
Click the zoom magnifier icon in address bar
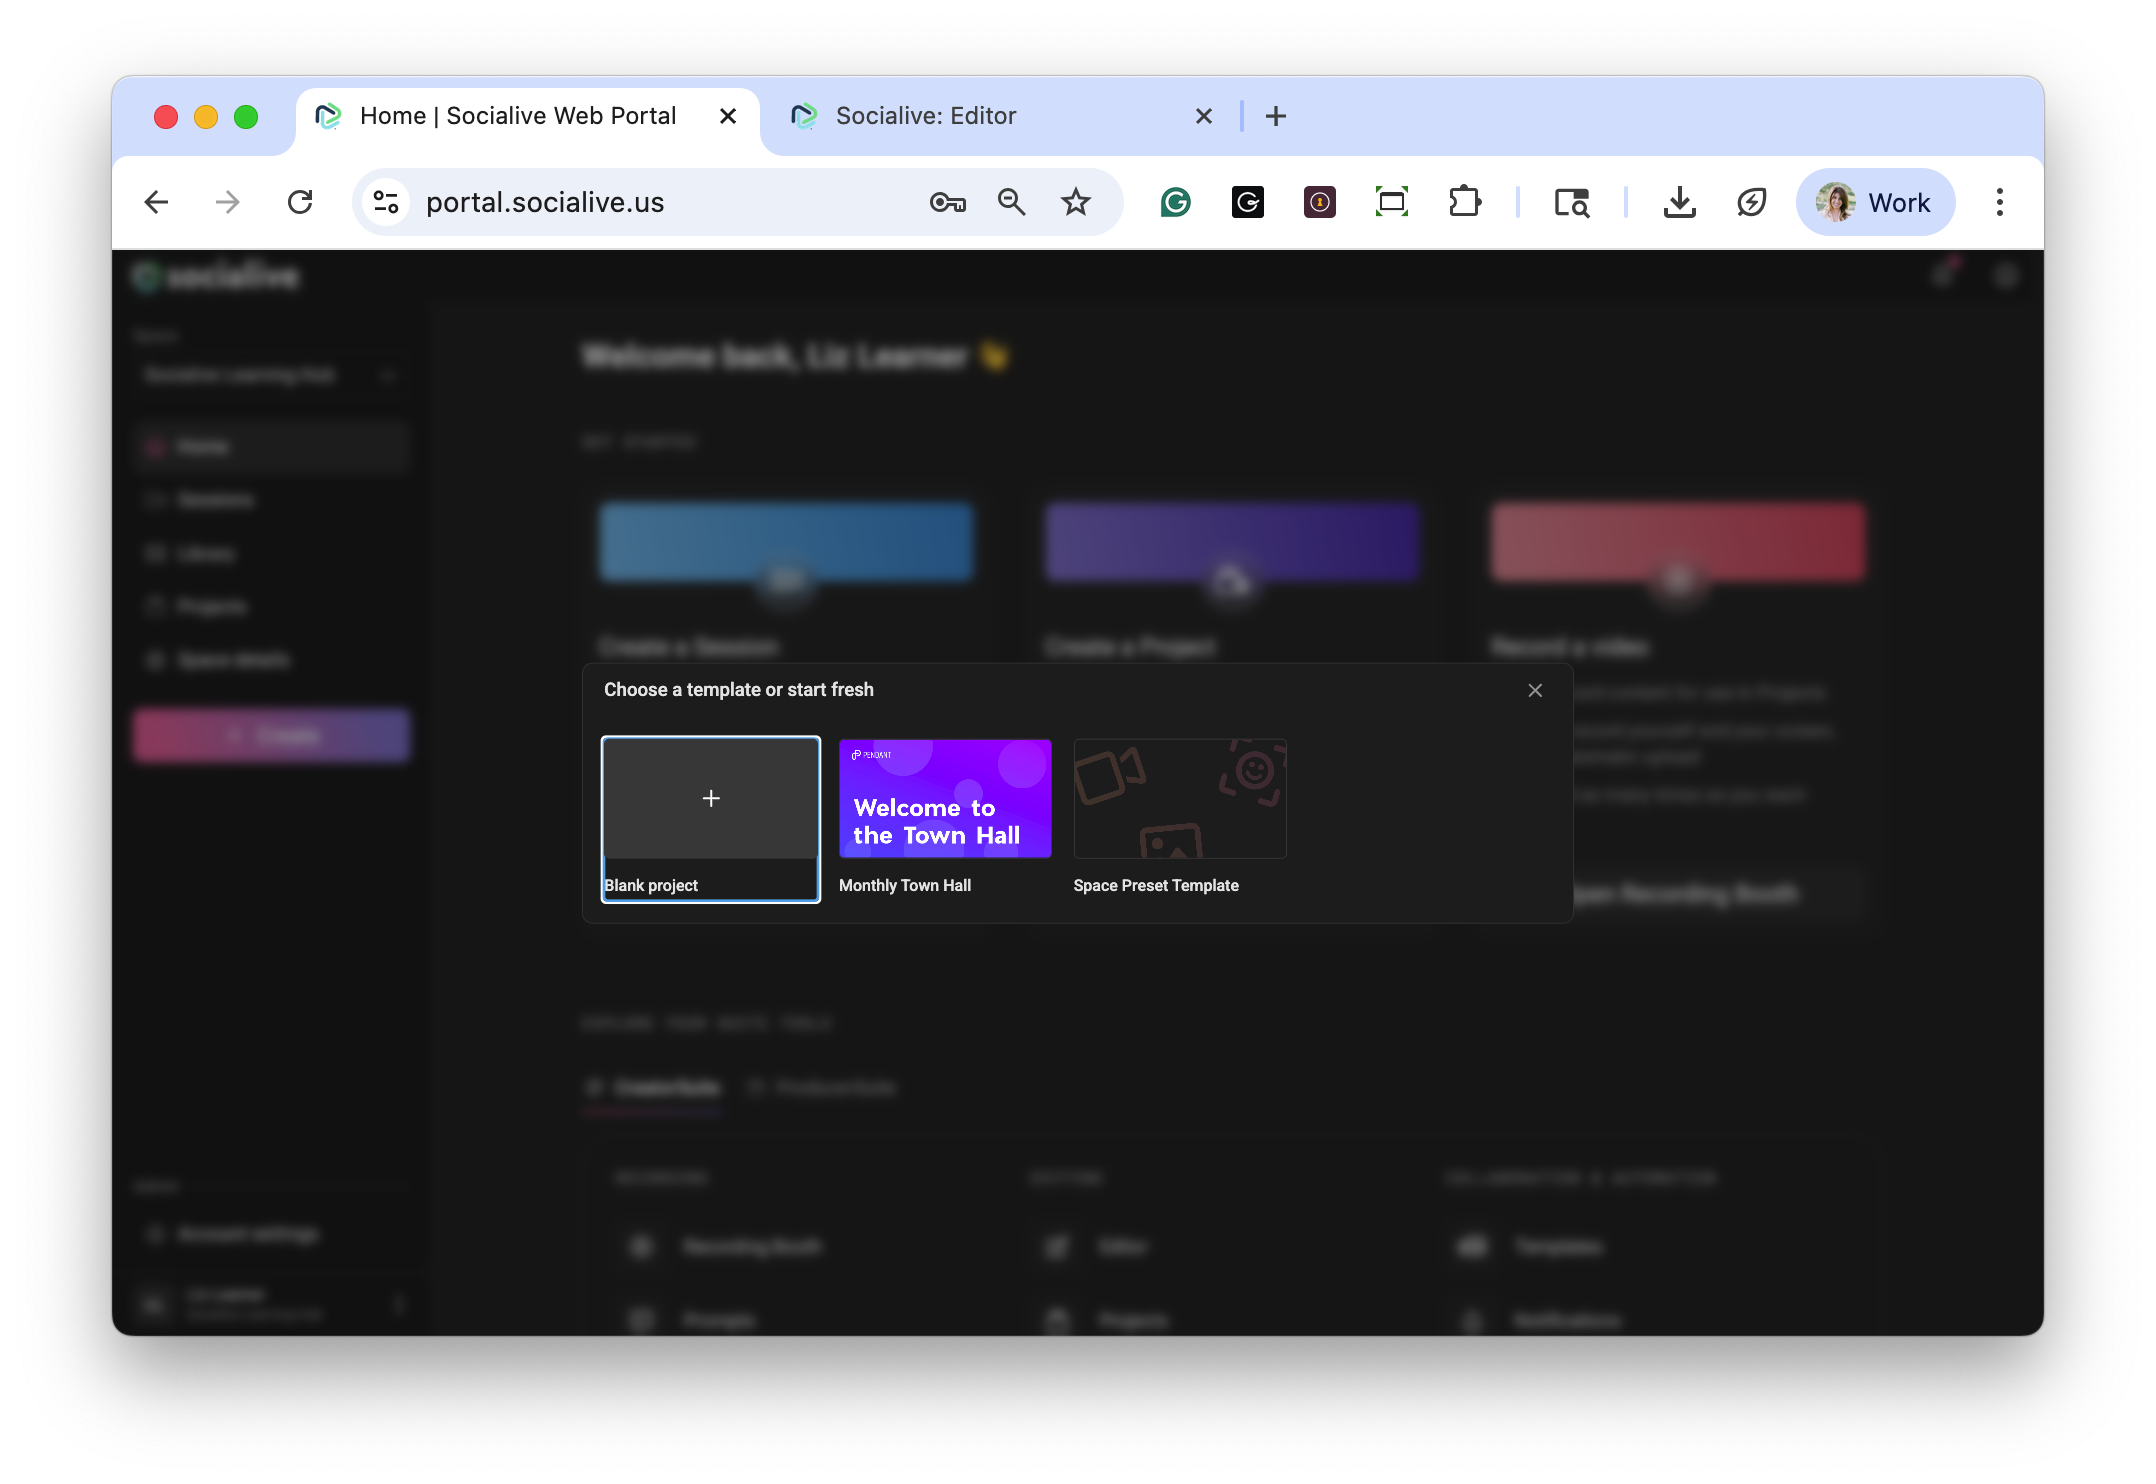(1011, 202)
